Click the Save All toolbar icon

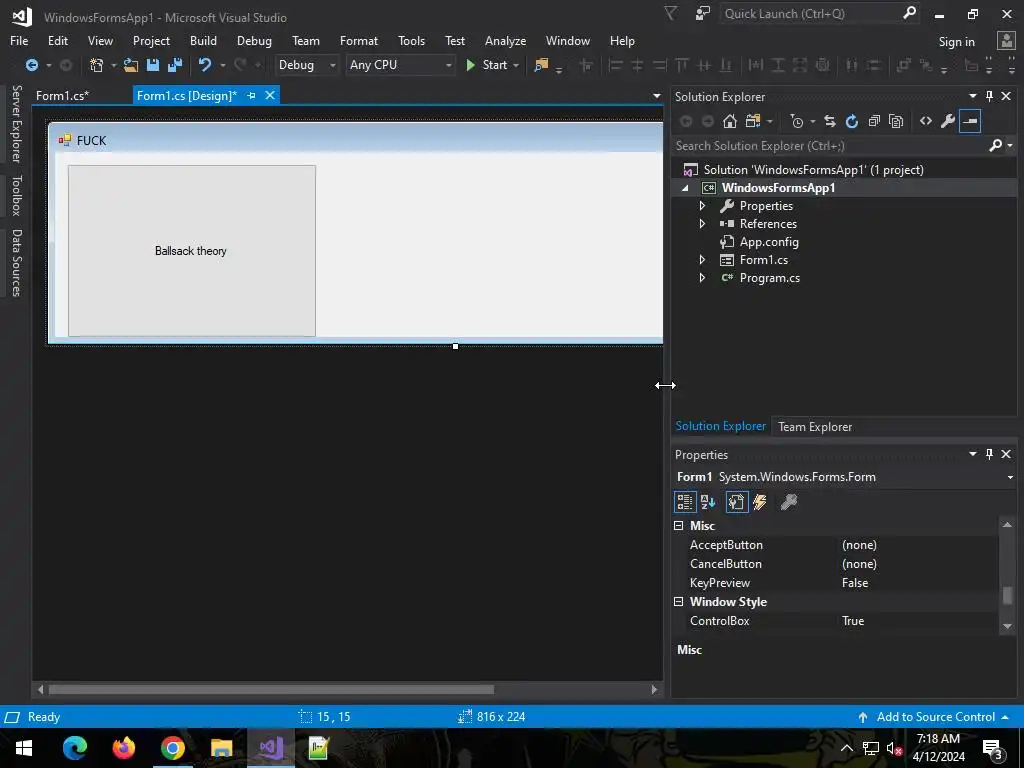[175, 65]
